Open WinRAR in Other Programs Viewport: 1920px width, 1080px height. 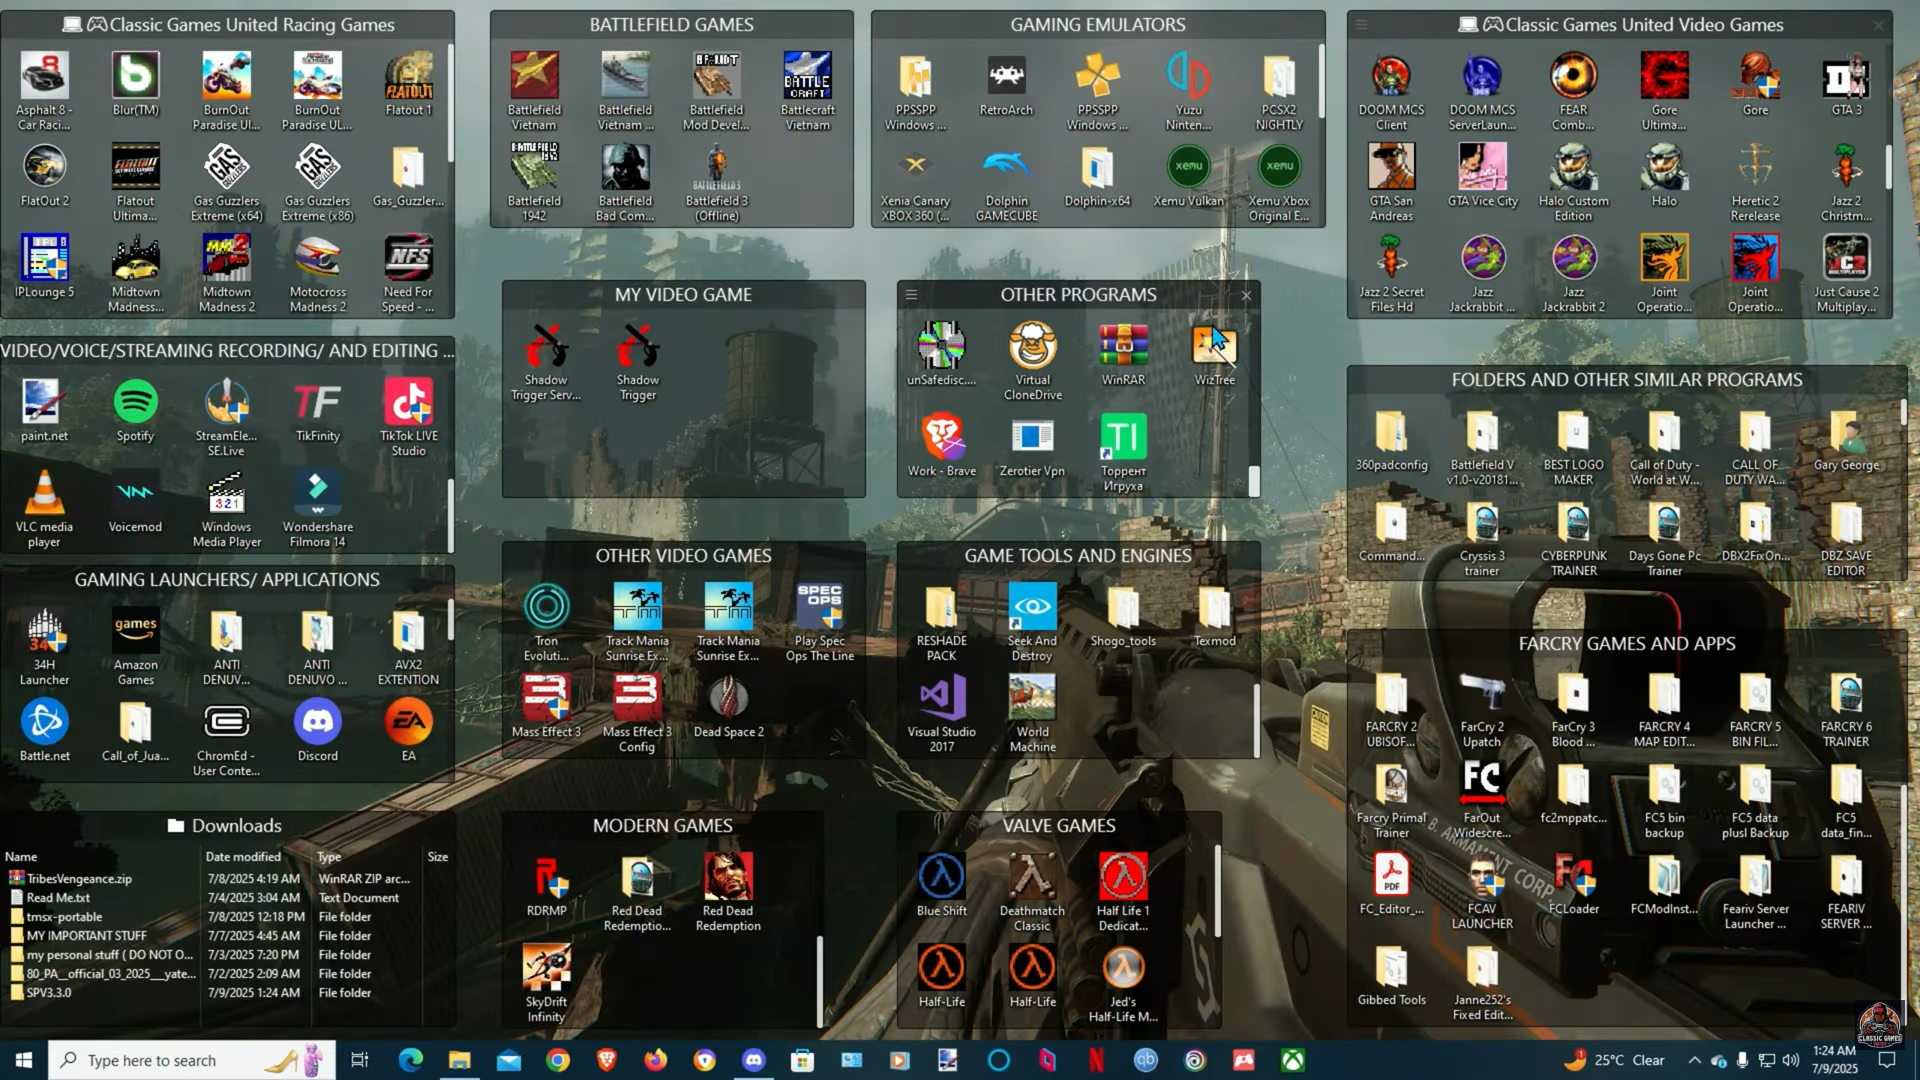pos(1123,347)
